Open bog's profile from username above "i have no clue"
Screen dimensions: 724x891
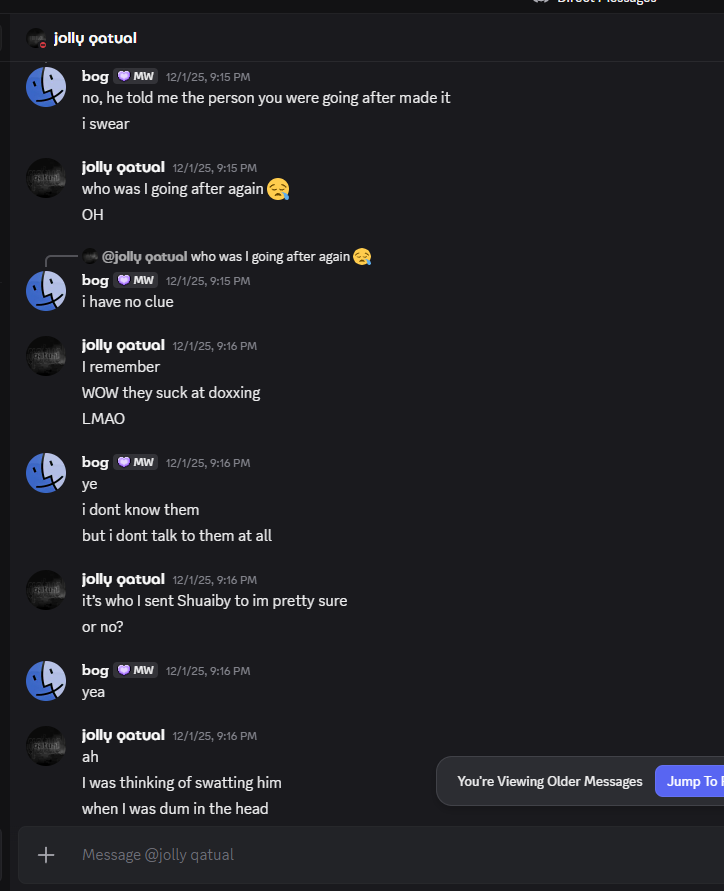95,280
